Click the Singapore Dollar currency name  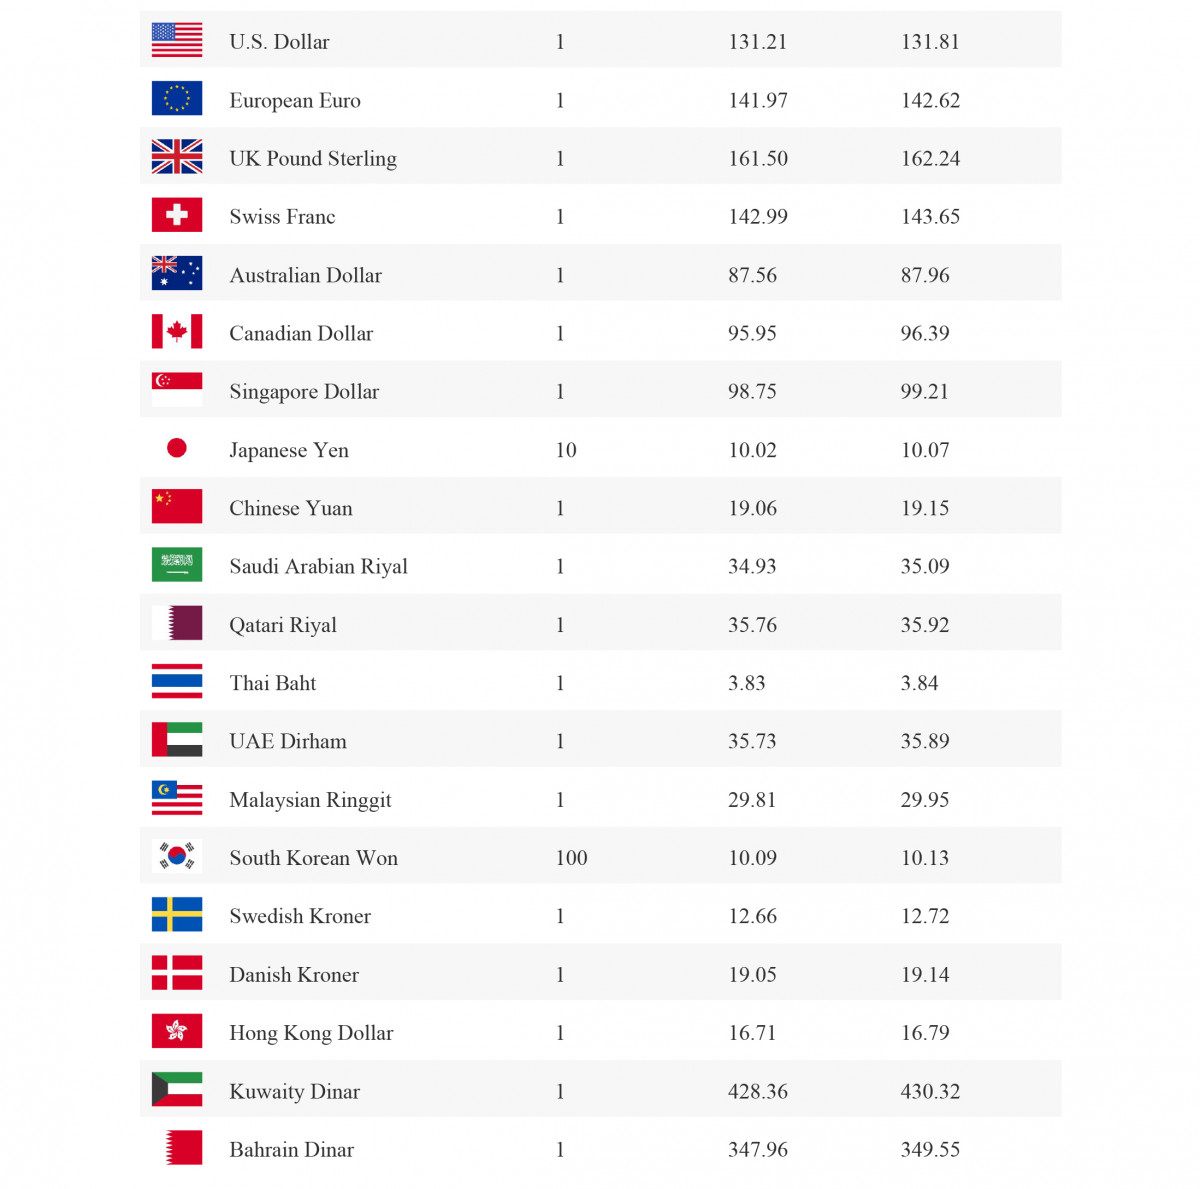pyautogui.click(x=304, y=392)
